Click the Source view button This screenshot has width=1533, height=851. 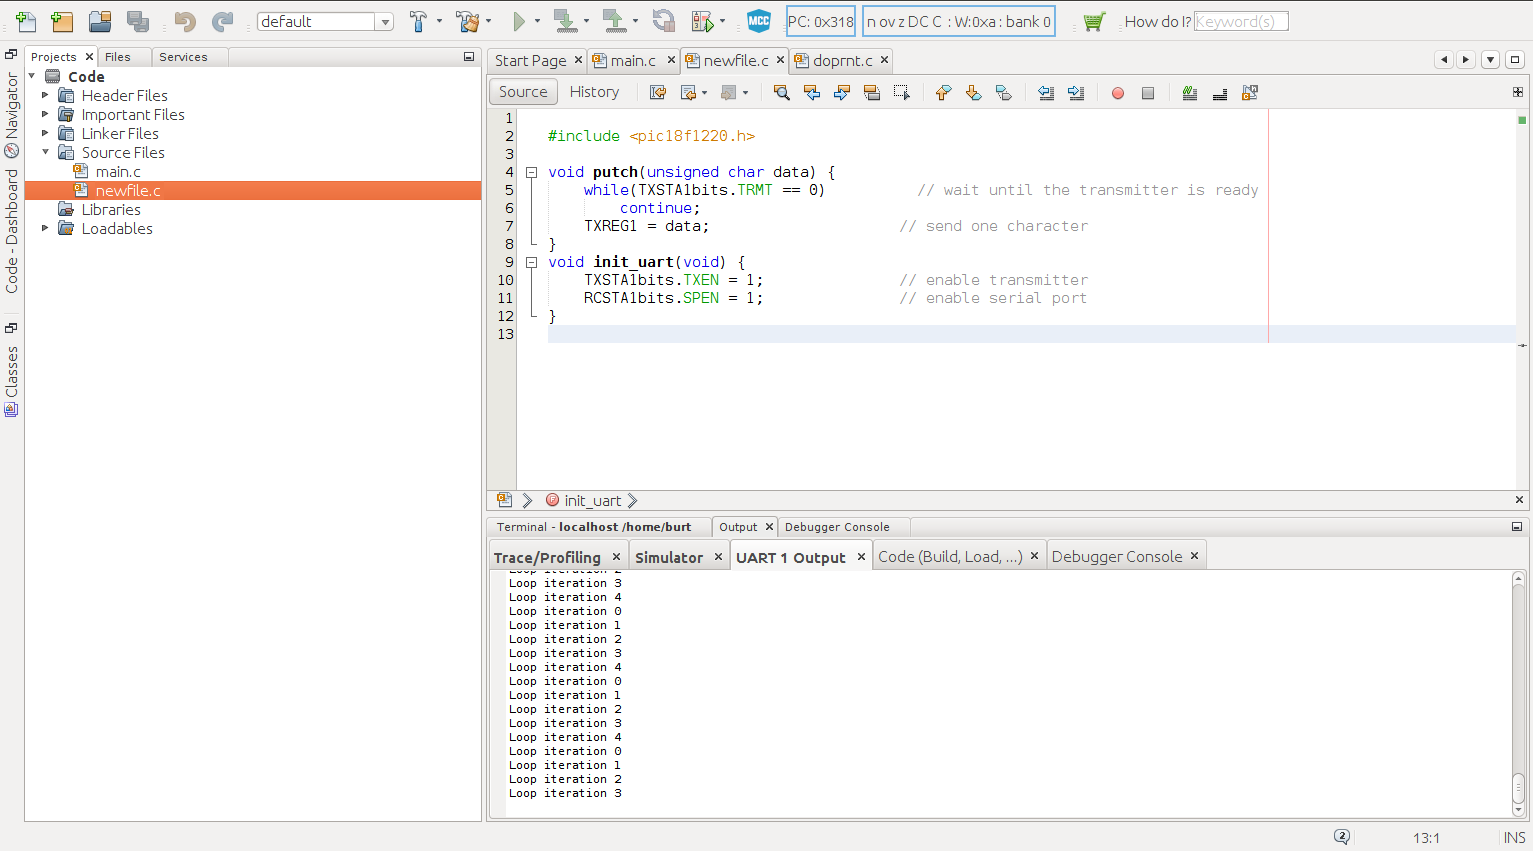click(x=523, y=92)
